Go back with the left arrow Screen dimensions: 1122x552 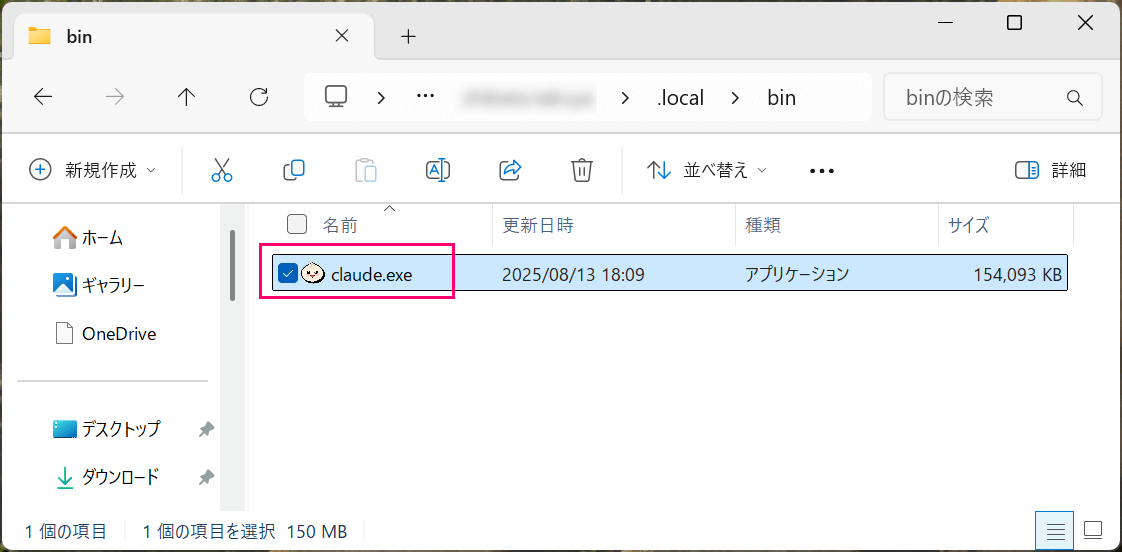(x=43, y=97)
